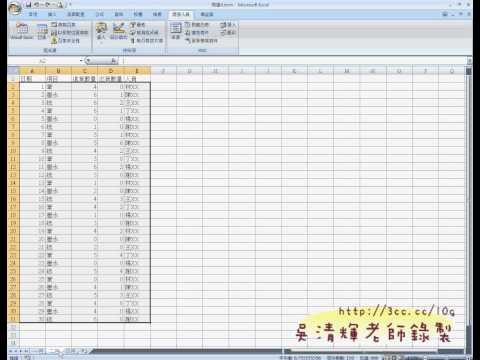Switch to the Insert (插入) ribbon tab
Screen dimensions: 480x360
(x=52, y=14)
